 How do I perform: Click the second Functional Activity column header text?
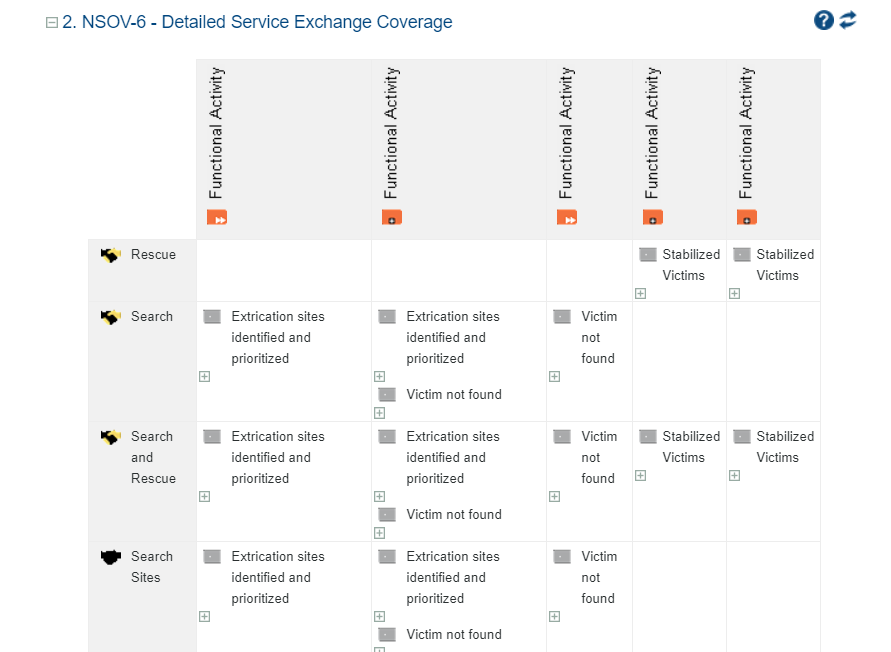391,133
